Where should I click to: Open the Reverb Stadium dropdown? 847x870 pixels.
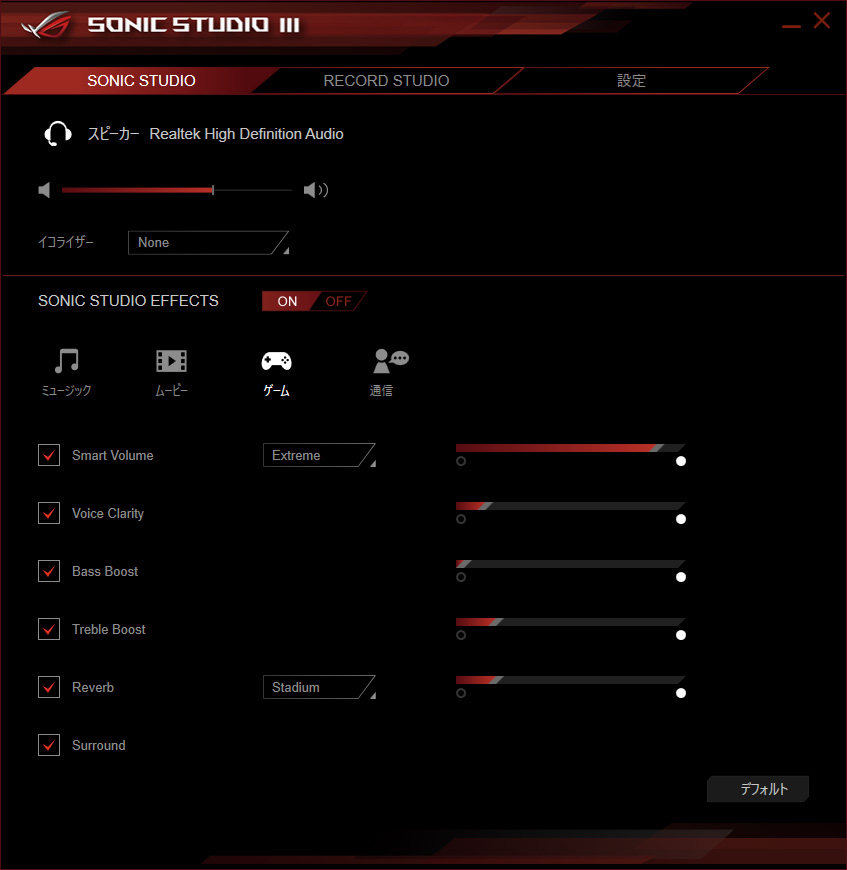[319, 687]
